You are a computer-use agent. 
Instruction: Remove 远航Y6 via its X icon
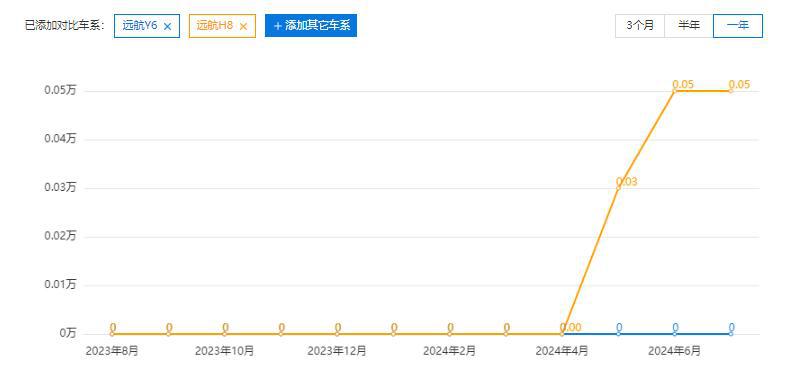[167, 26]
